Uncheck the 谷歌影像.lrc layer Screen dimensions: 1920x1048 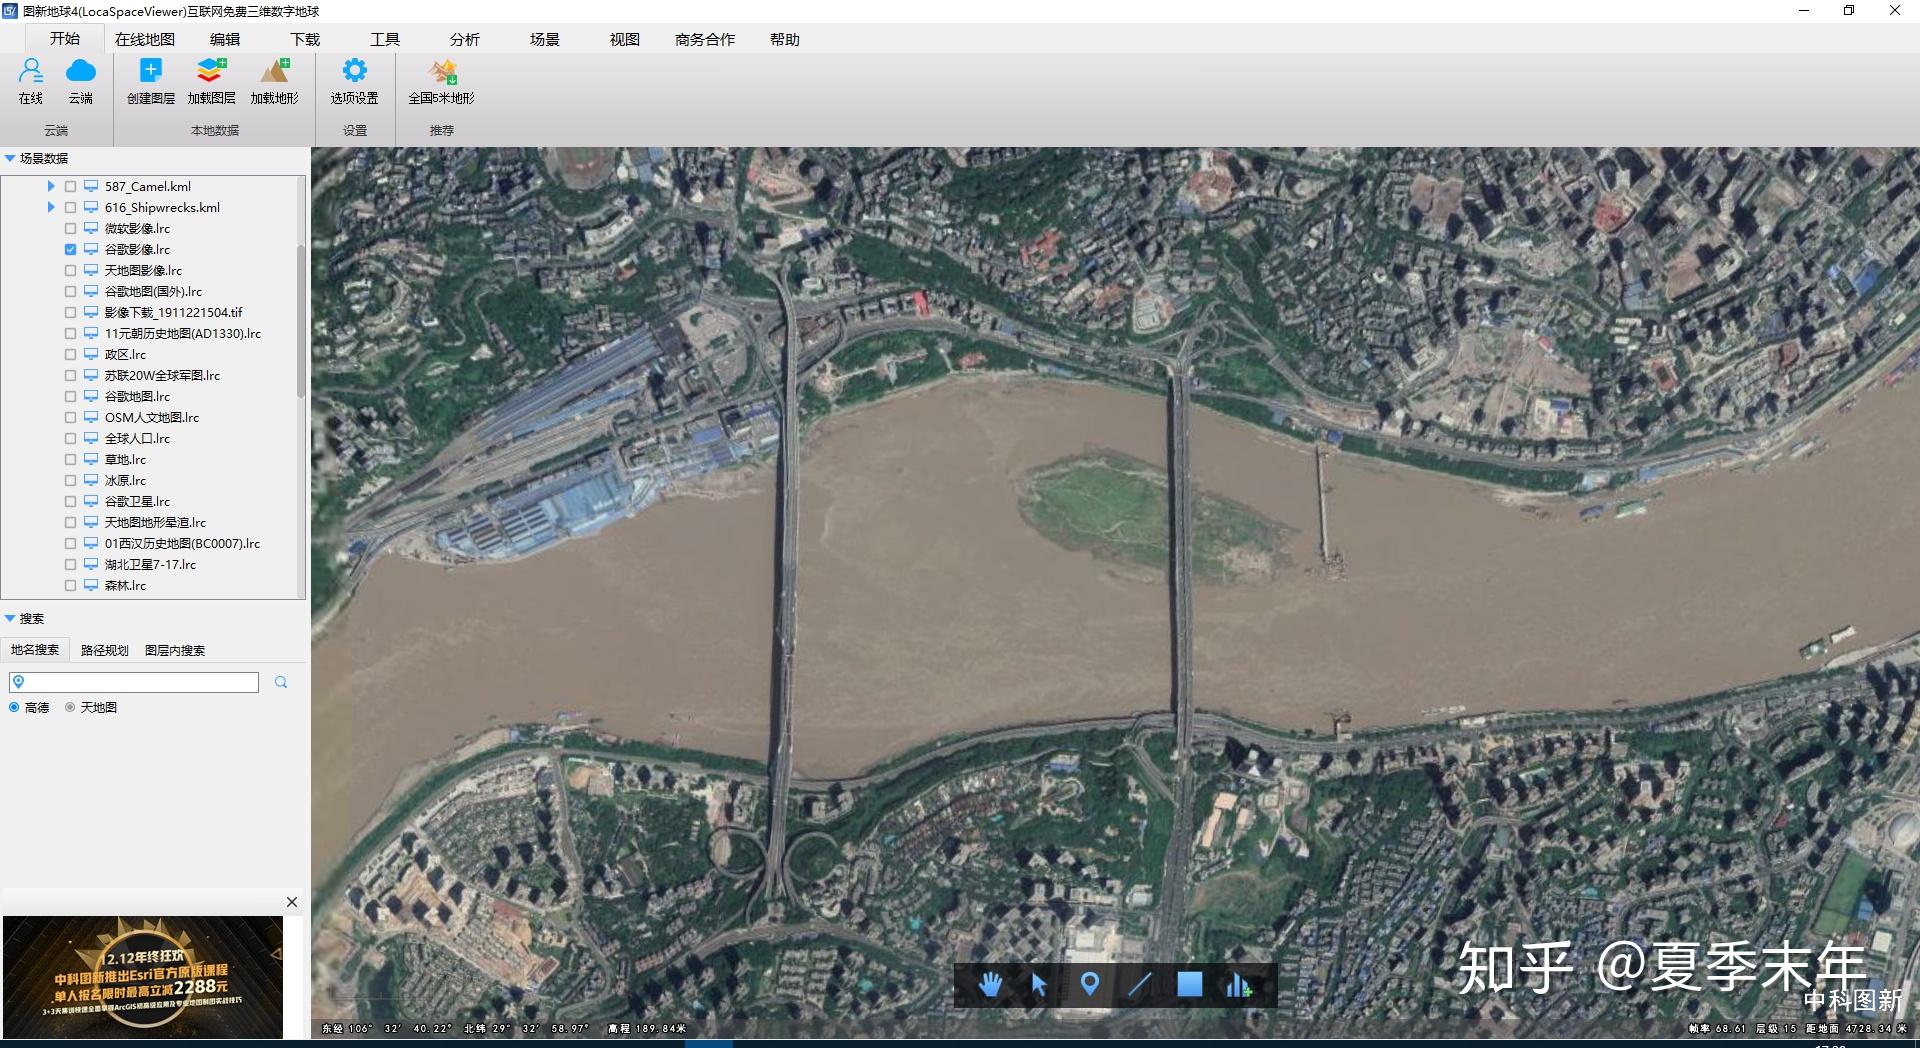tap(70, 249)
